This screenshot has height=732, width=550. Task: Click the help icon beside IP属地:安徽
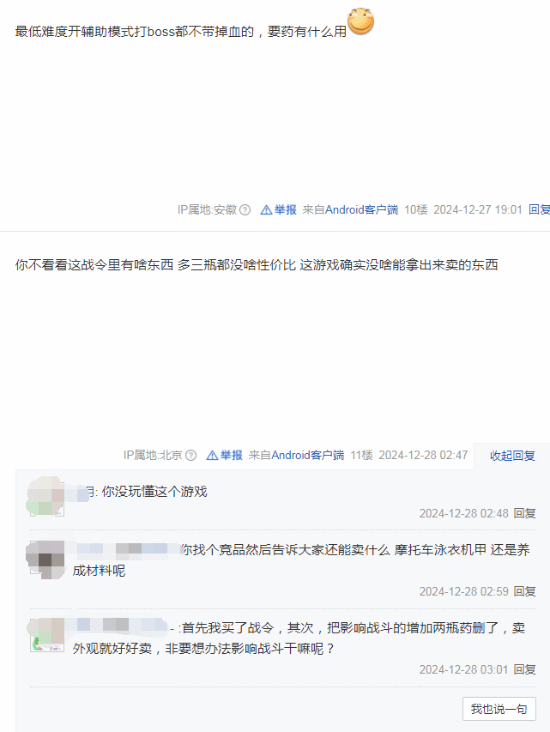pyautogui.click(x=245, y=210)
